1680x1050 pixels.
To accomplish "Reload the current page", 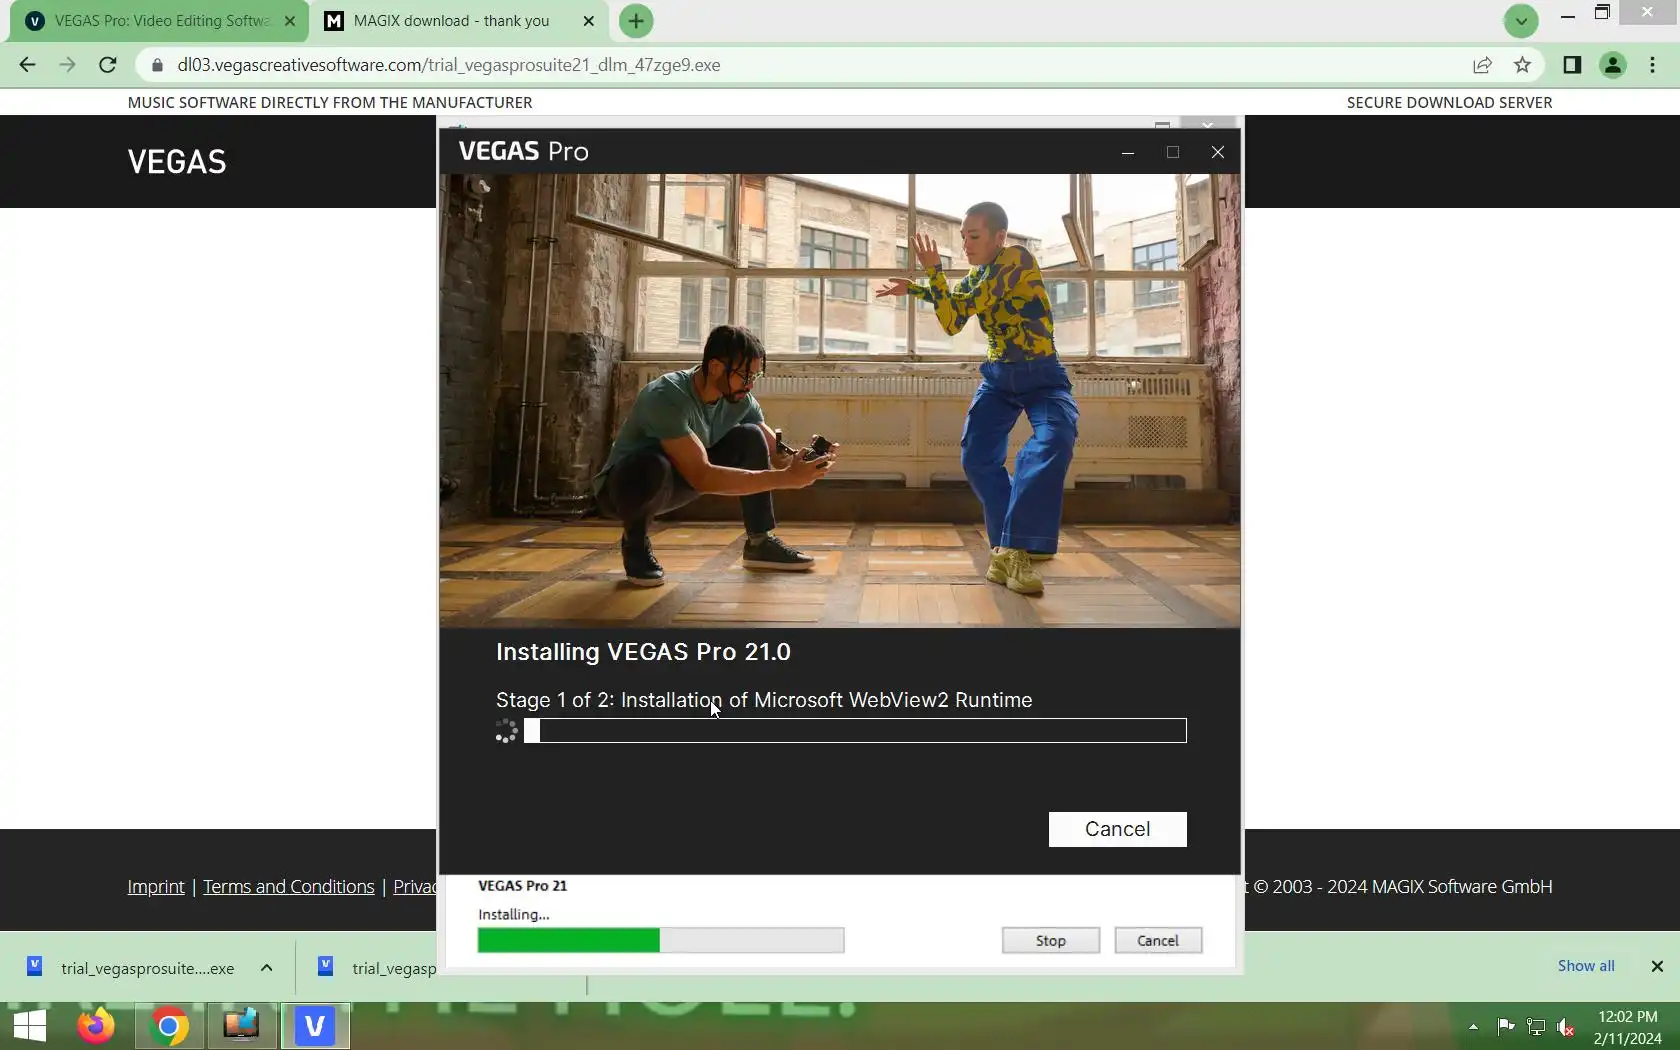I will pyautogui.click(x=108, y=65).
